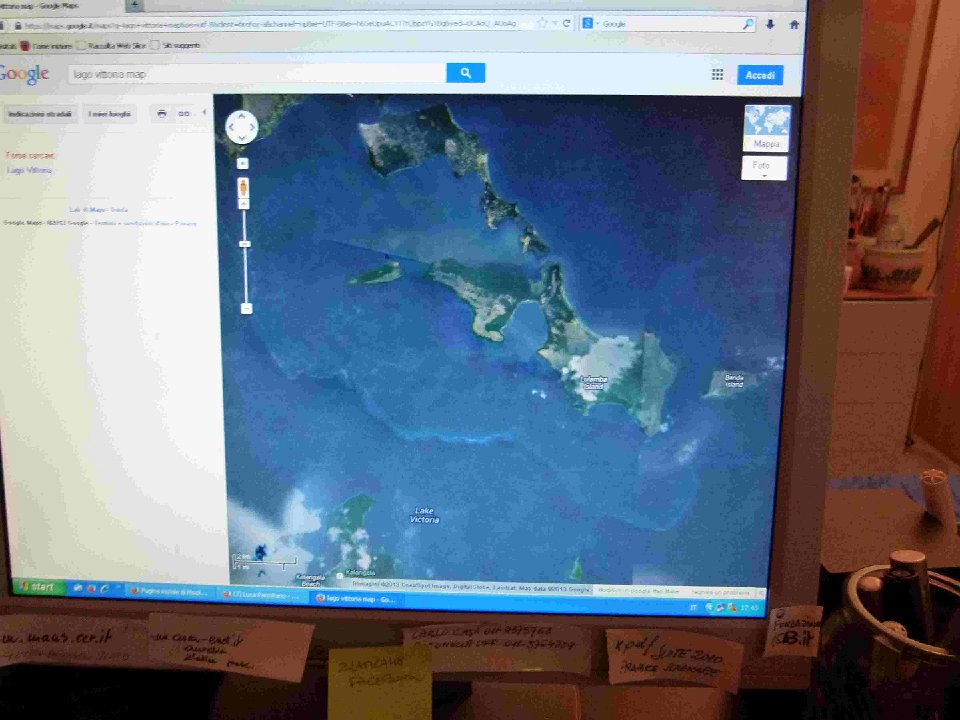Image resolution: width=960 pixels, height=720 pixels.
Task: Switch to the Mappa map view thumbnail
Action: tap(767, 128)
